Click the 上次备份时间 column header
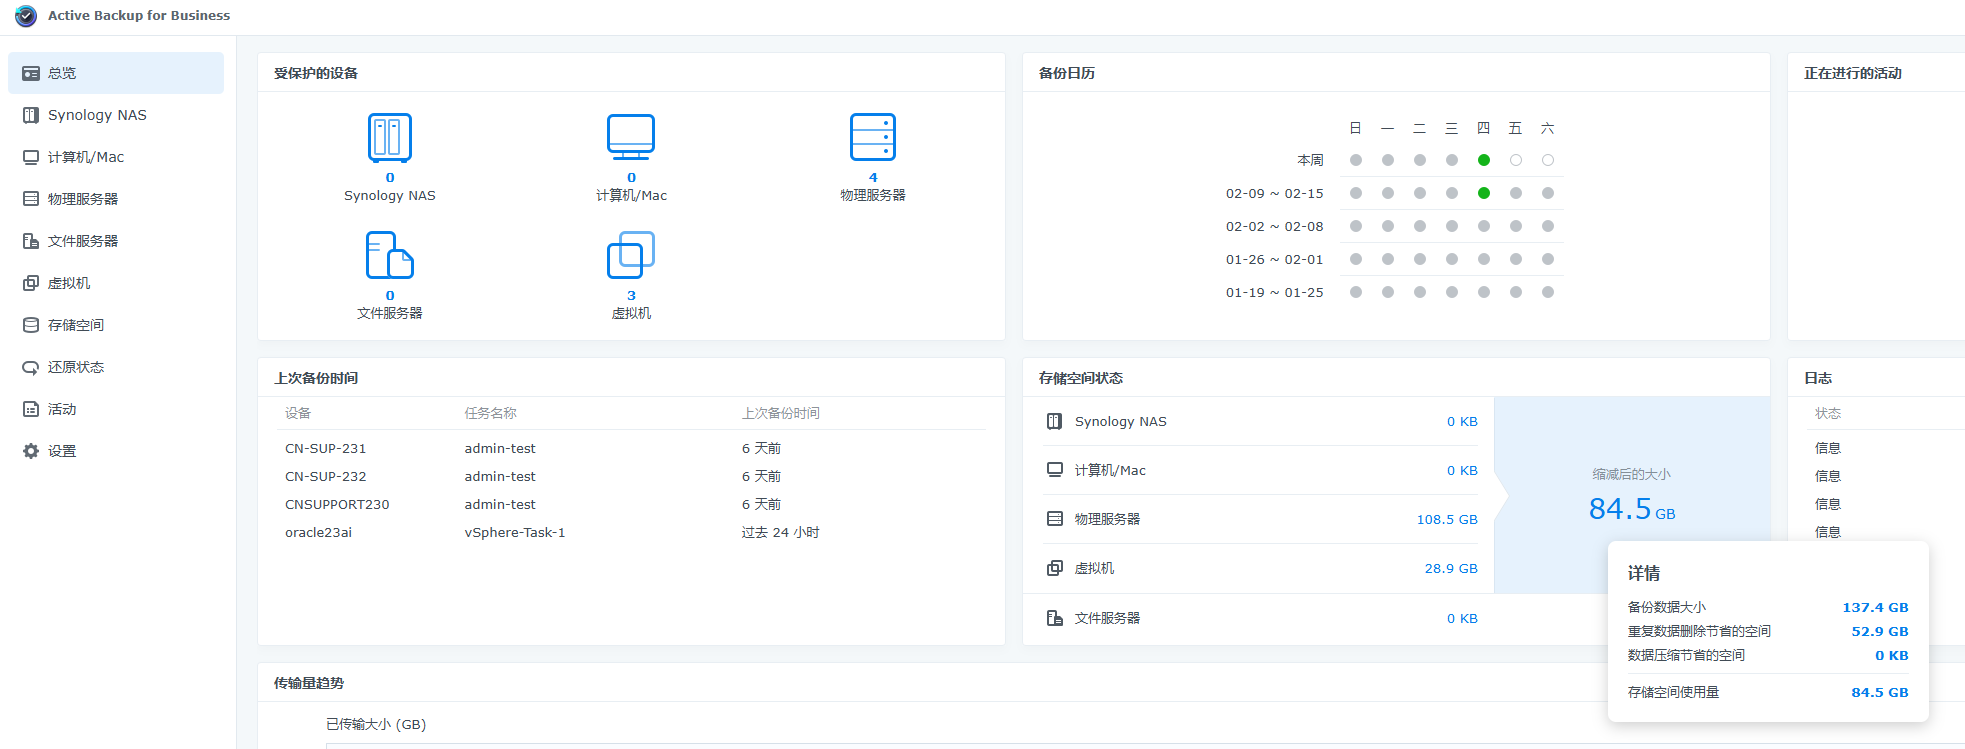 tap(781, 413)
